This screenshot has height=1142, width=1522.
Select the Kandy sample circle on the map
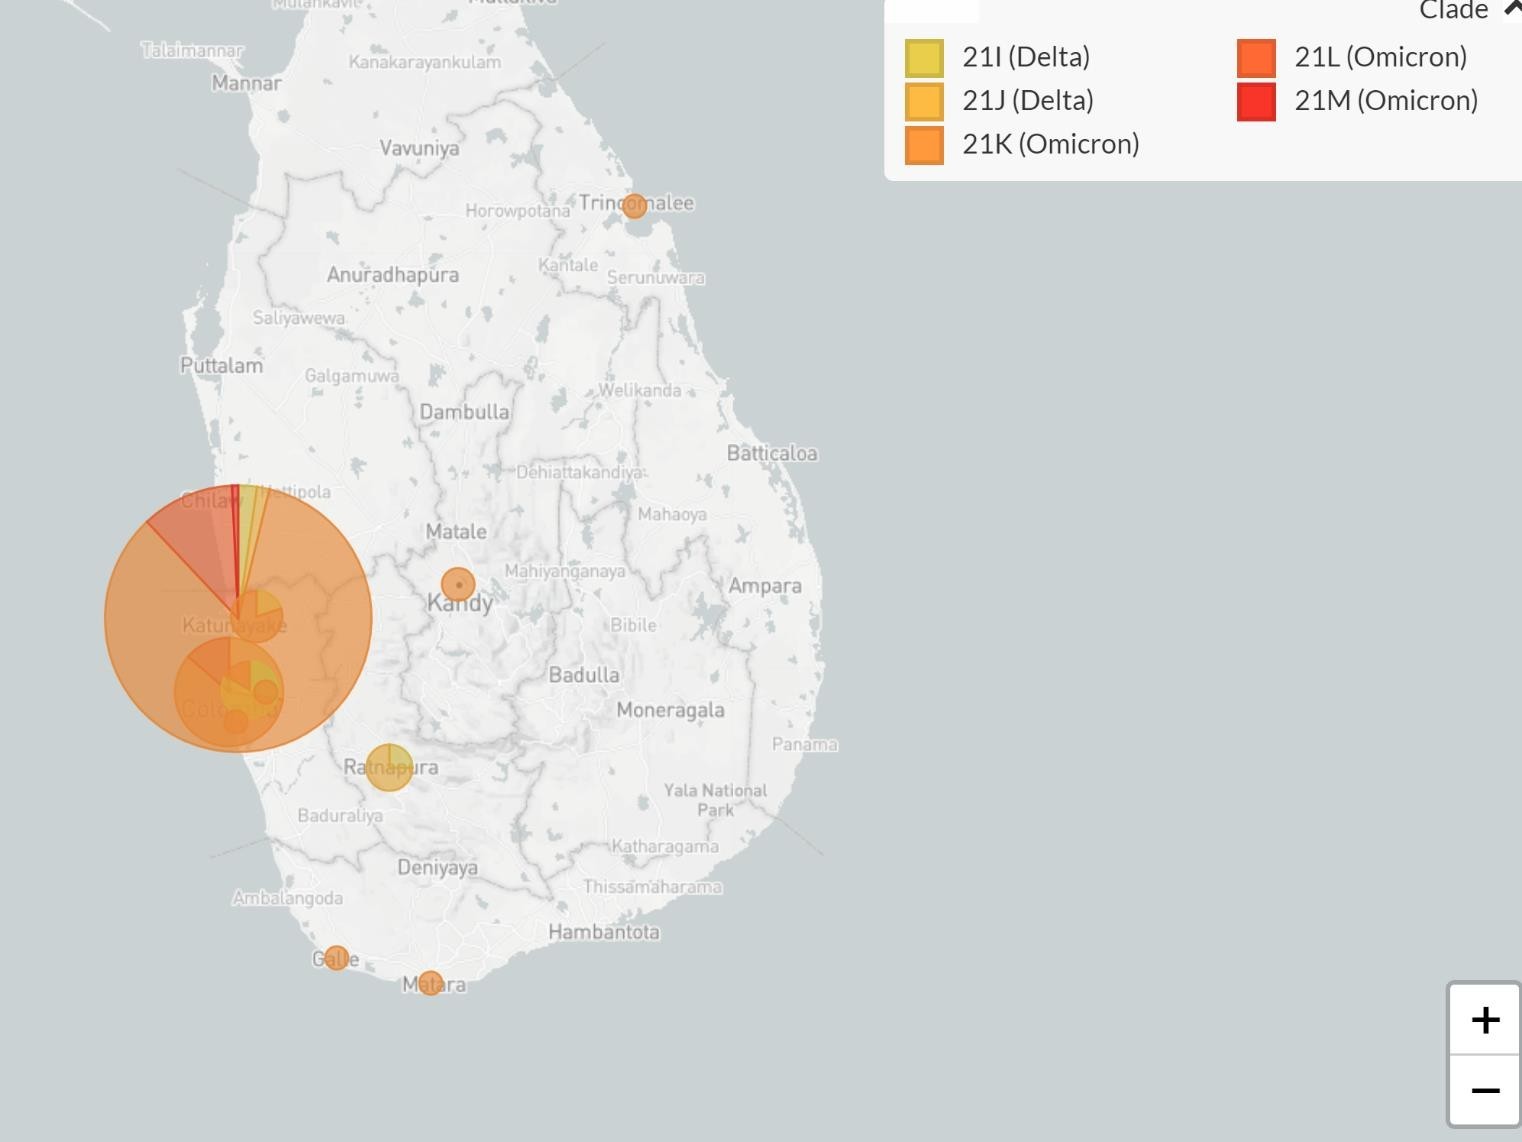pos(458,584)
